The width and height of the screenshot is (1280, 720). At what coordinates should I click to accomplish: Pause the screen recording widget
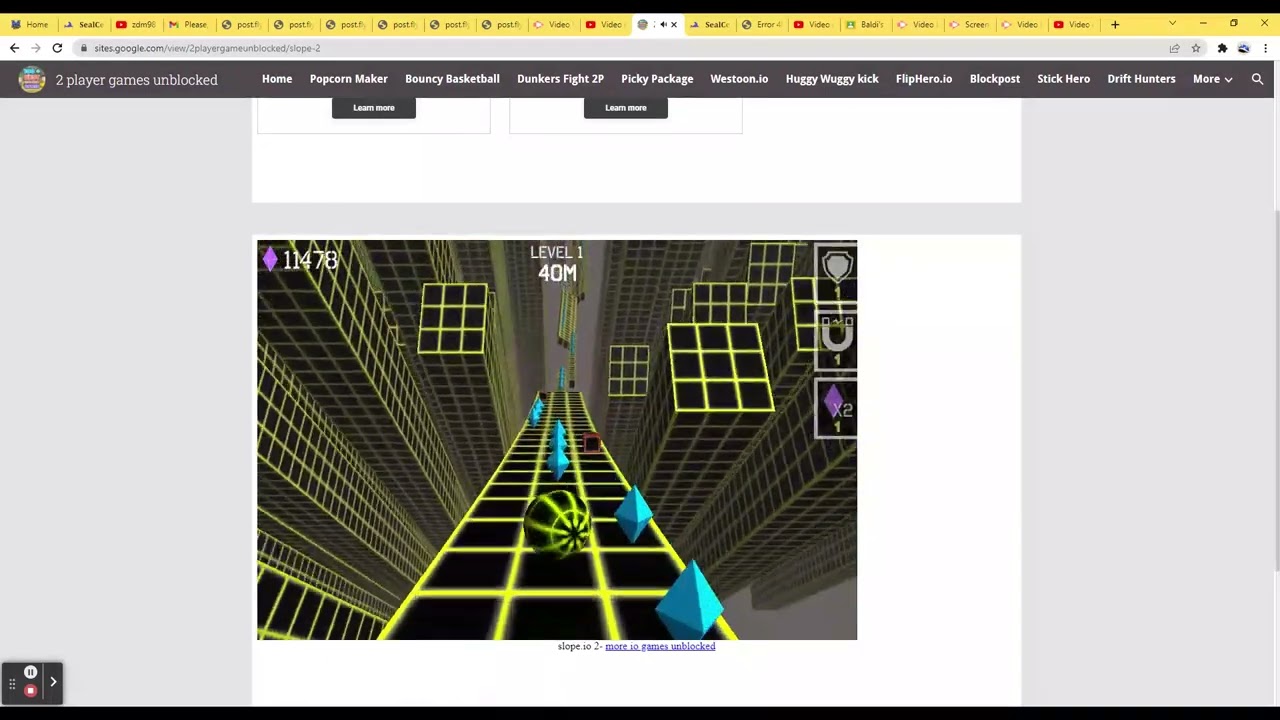31,672
